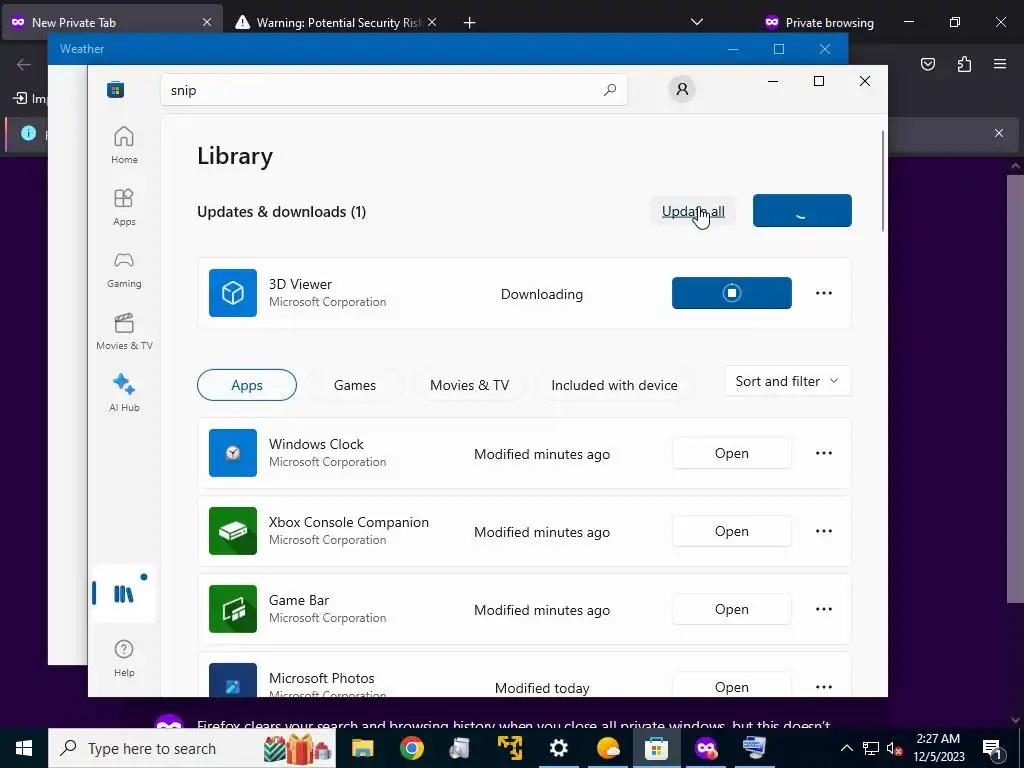Click the network tray icon

click(x=871, y=748)
